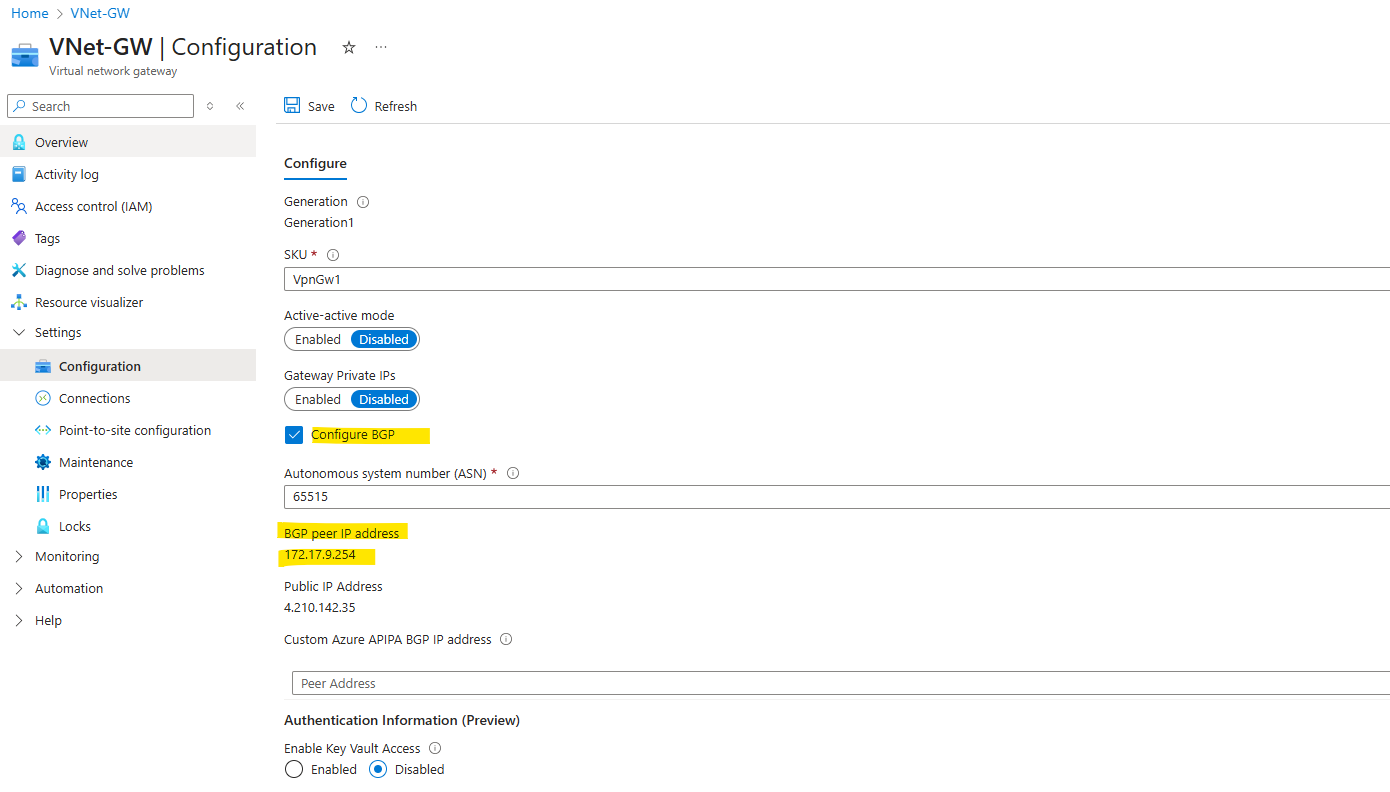Set Active-active mode to Enabled
Image resolution: width=1390 pixels, height=792 pixels.
[318, 339]
